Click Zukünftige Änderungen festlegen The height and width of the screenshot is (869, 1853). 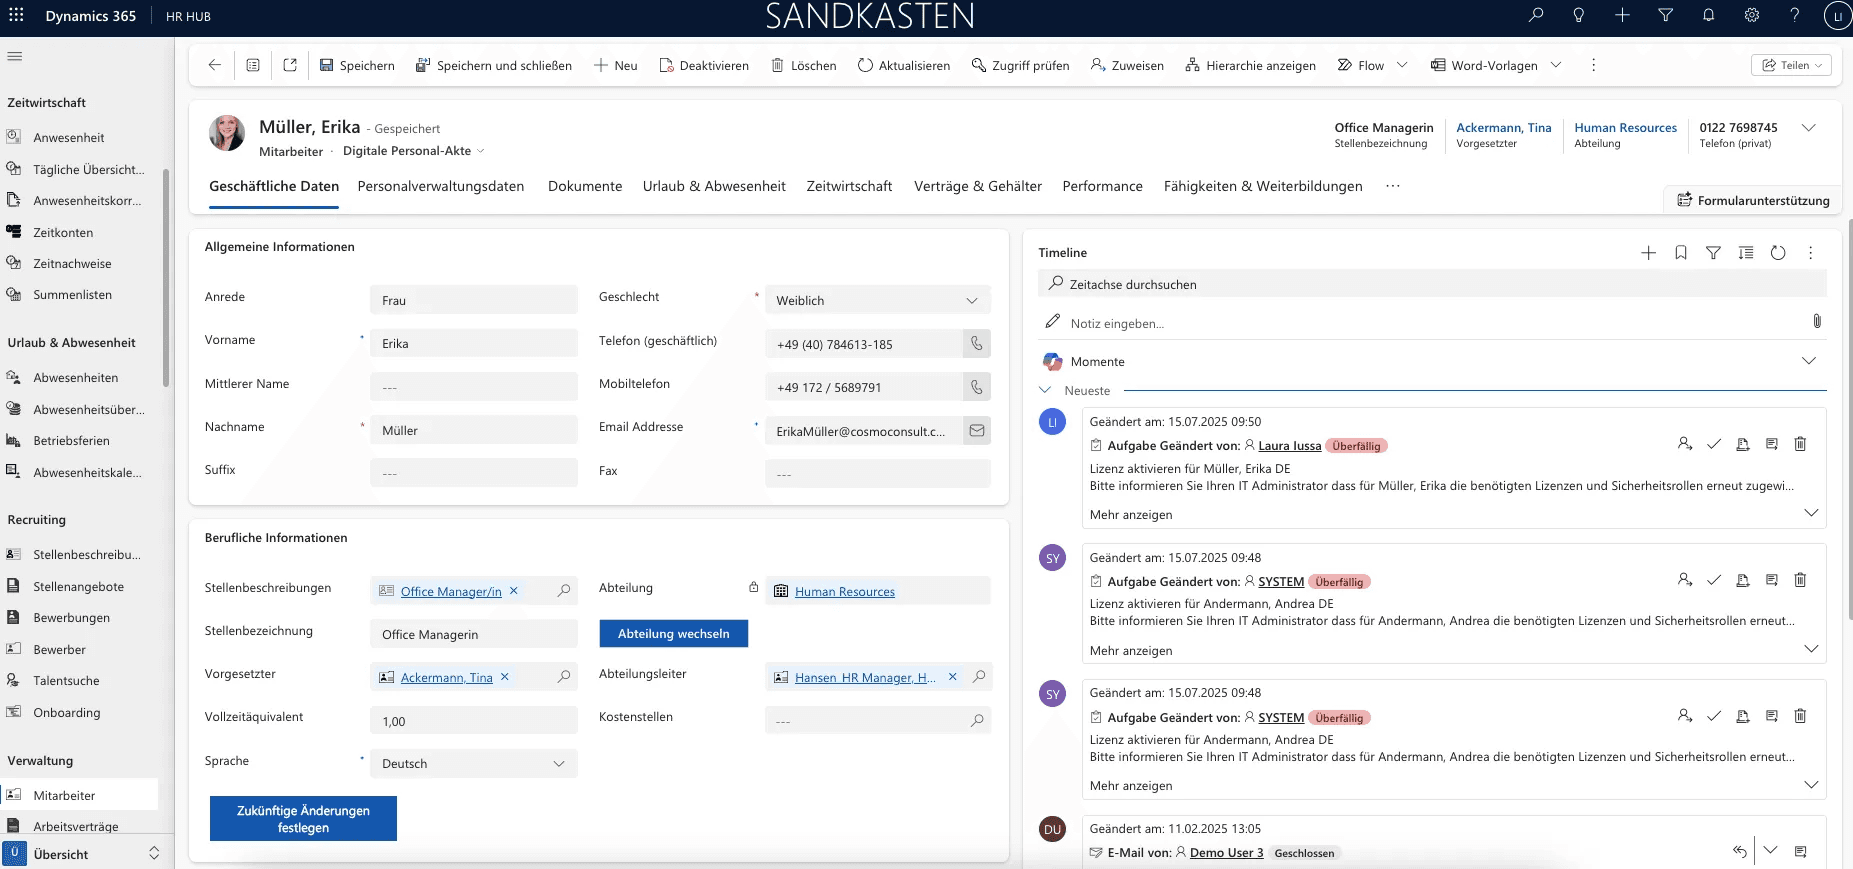pos(303,819)
